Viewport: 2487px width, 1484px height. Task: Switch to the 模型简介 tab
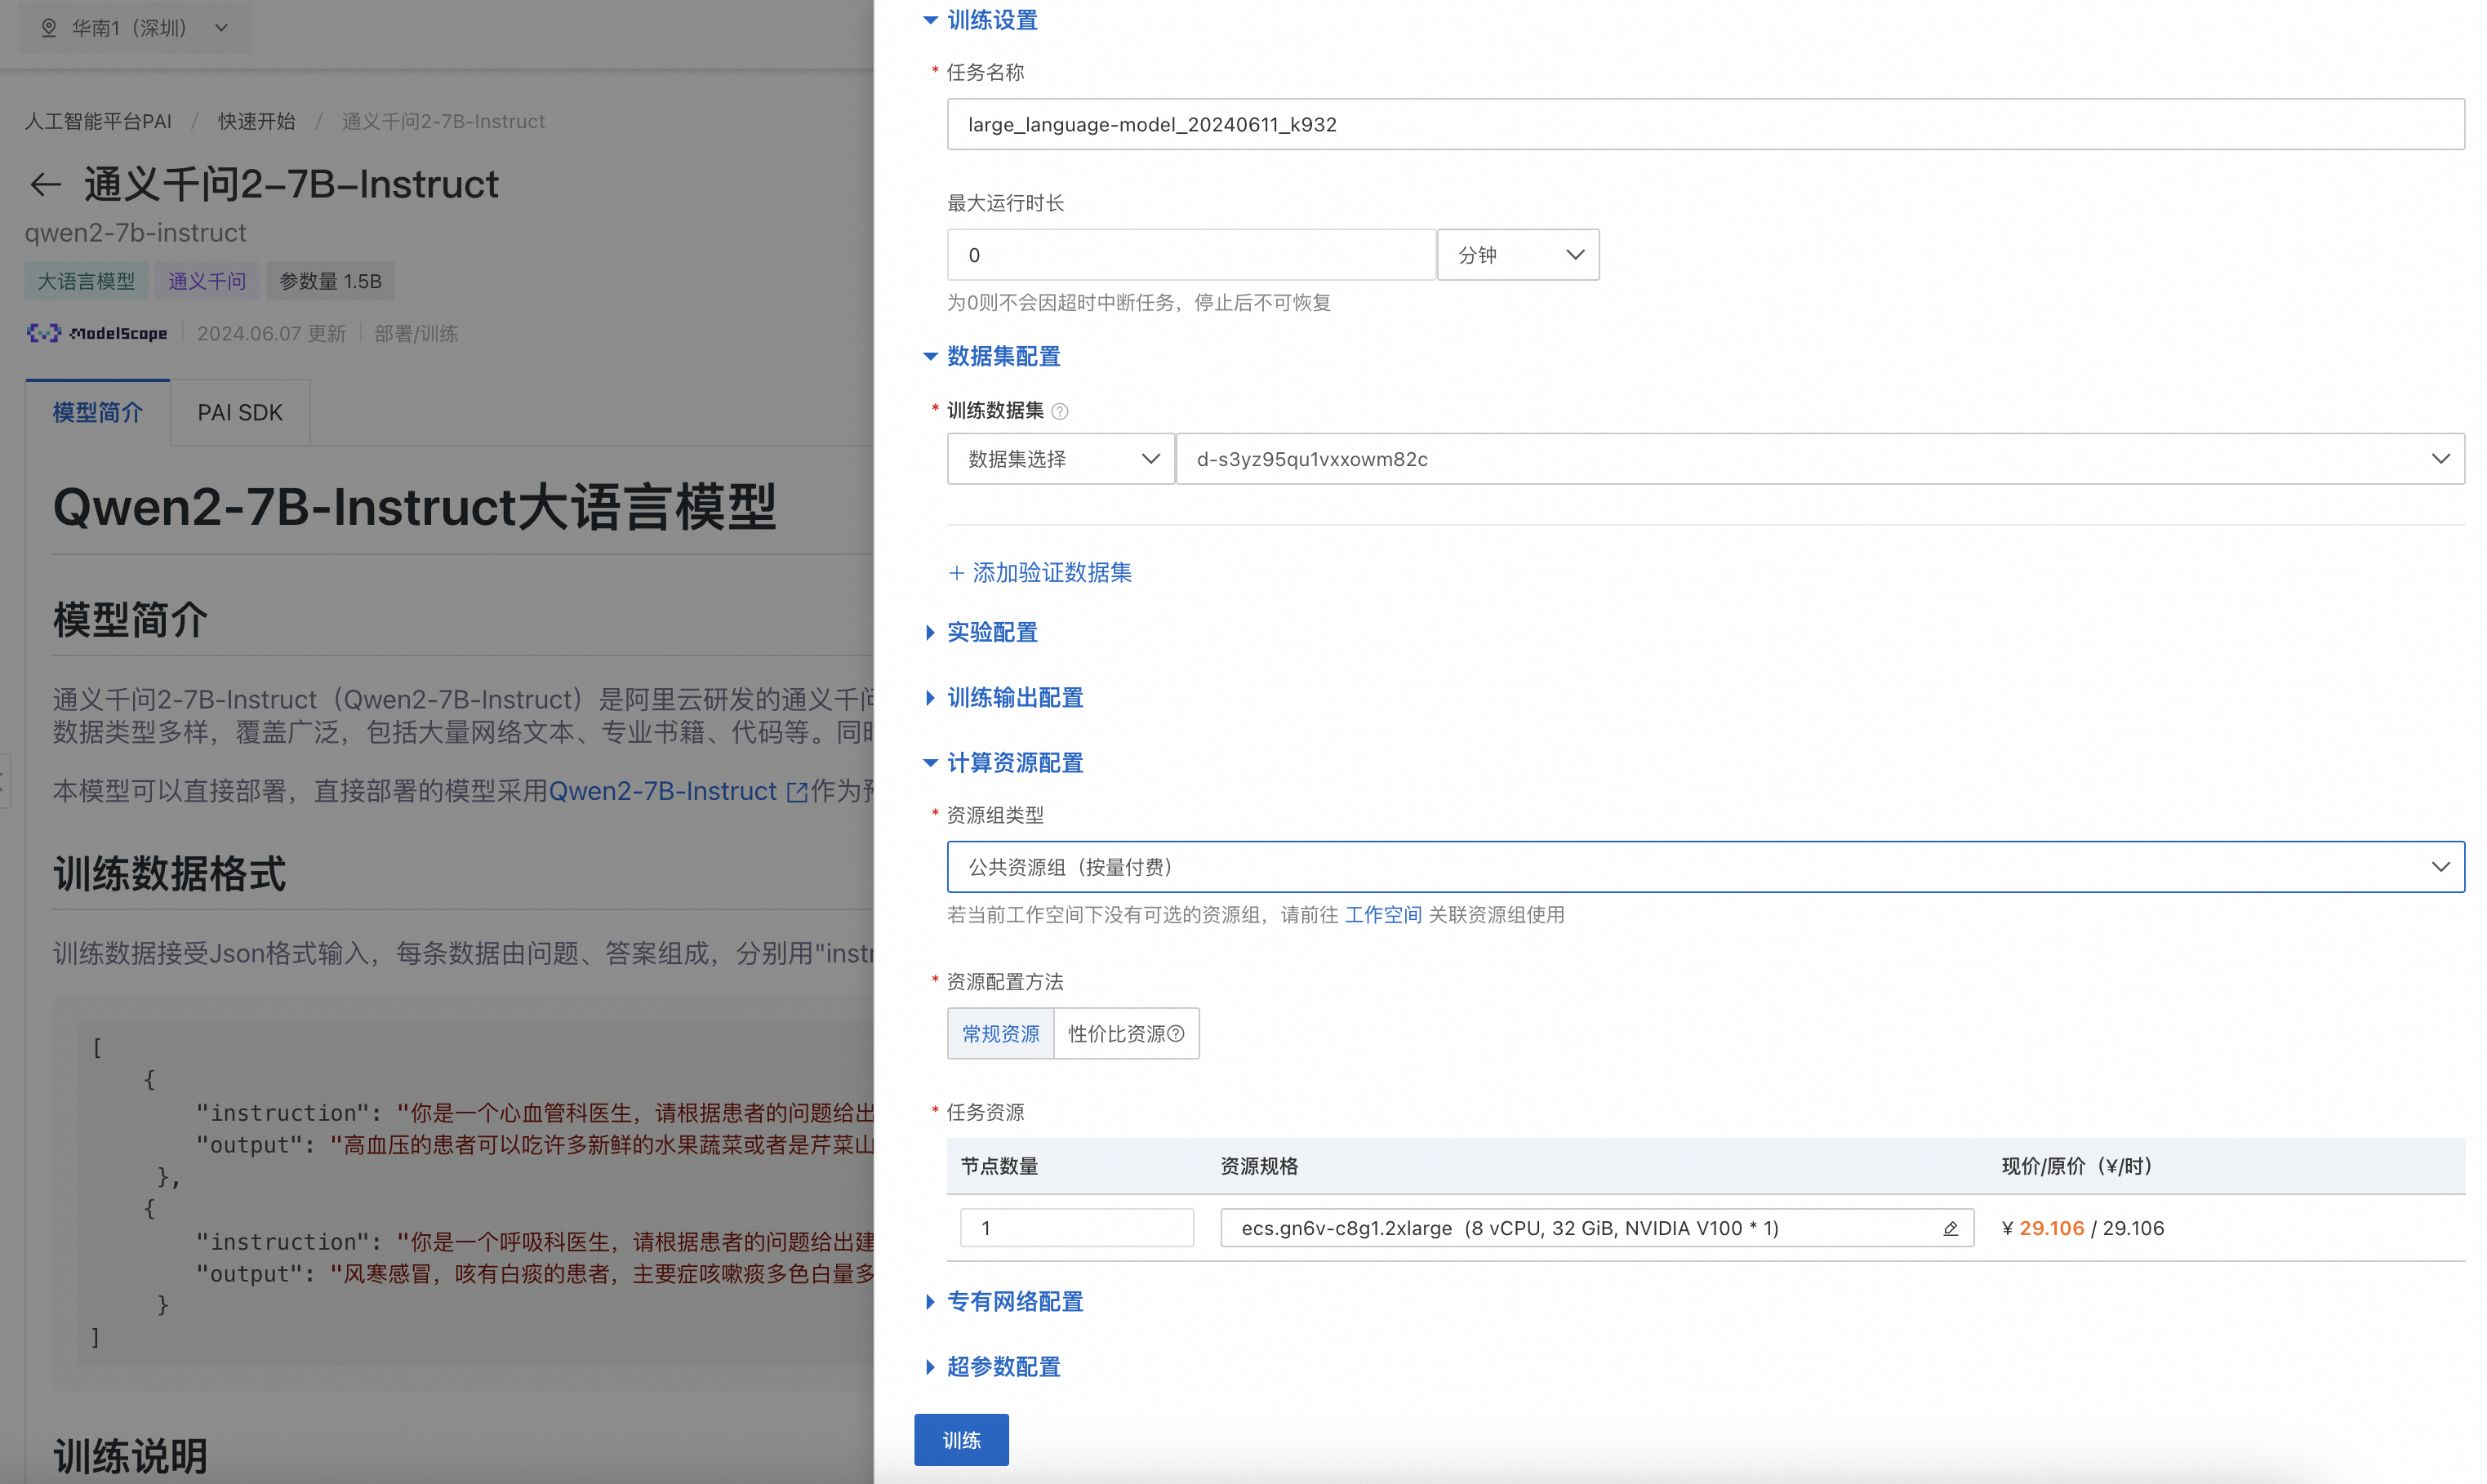98,412
